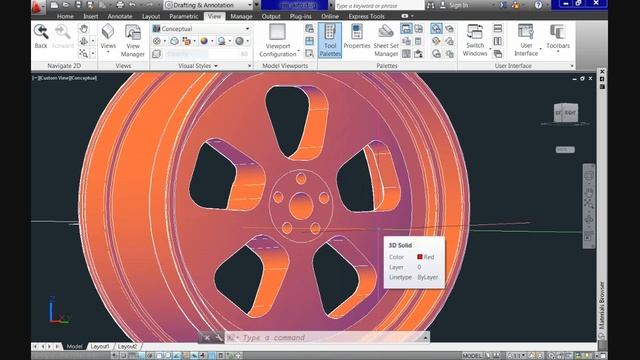The width and height of the screenshot is (640, 360).
Task: Toggle the Command Line palette icon
Action: (x=406, y=29)
